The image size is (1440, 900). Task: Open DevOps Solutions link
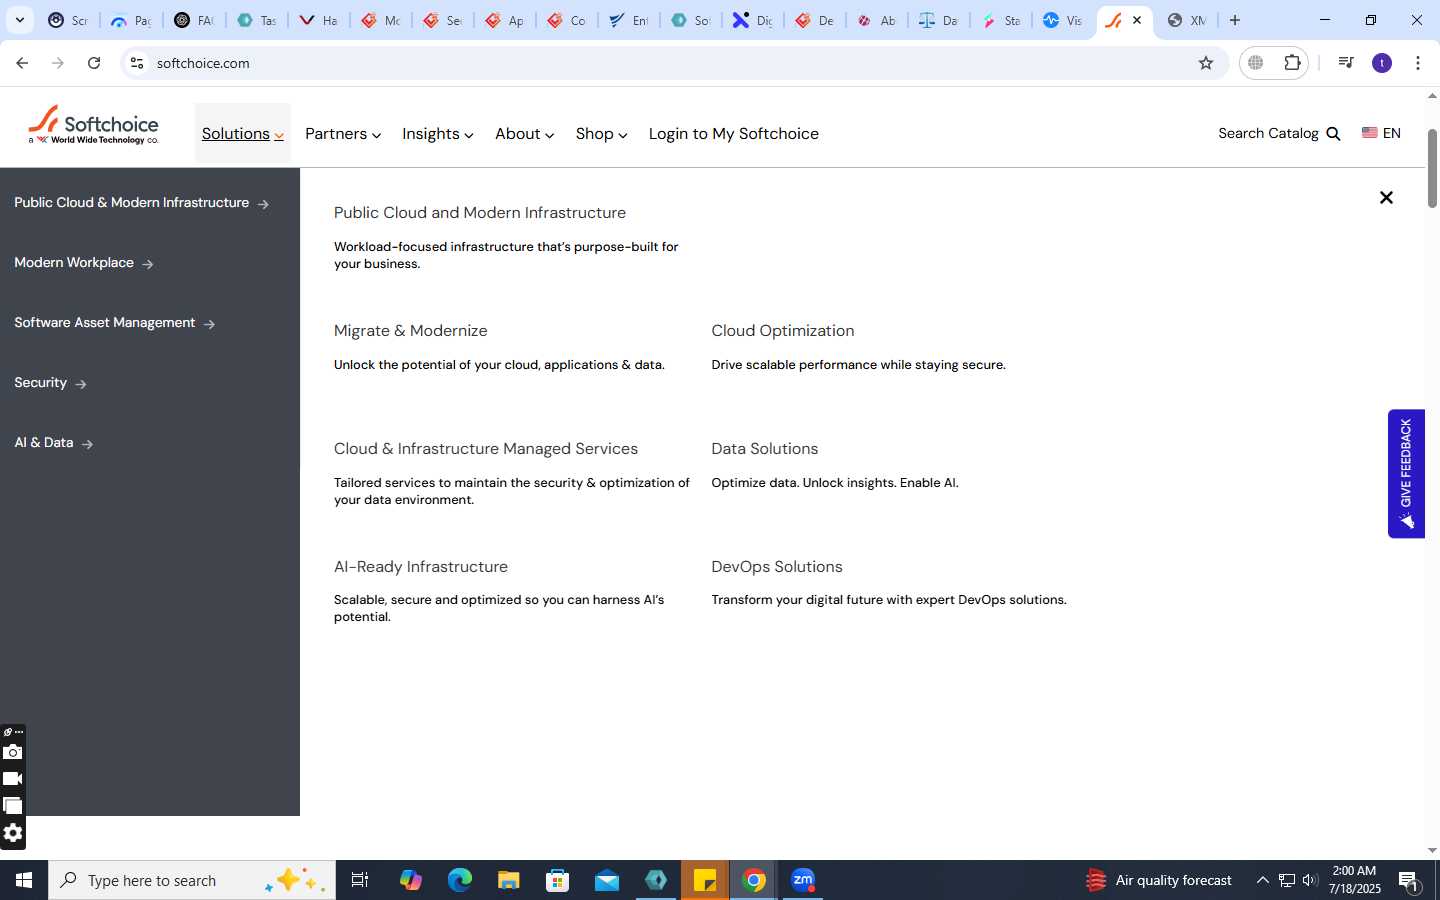tap(777, 567)
